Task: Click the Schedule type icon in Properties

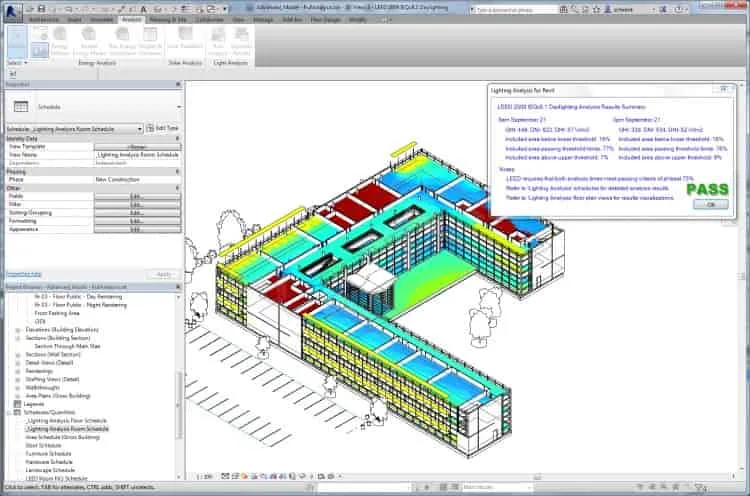Action: 21,106
